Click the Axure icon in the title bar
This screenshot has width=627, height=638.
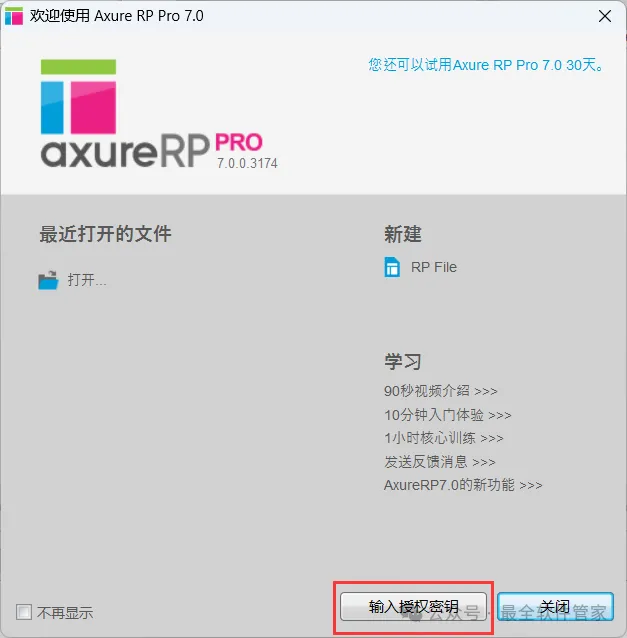pyautogui.click(x=14, y=16)
